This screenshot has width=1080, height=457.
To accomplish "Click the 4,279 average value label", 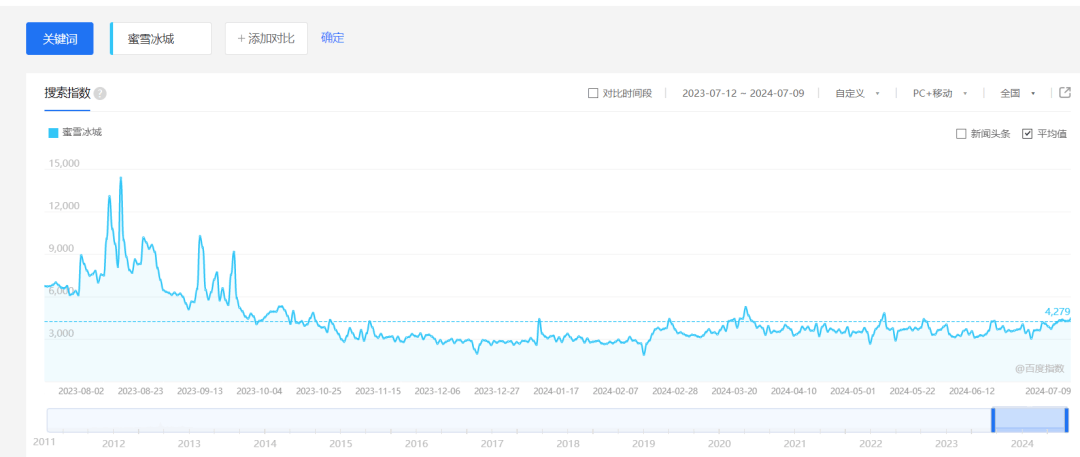I will click(x=1056, y=312).
